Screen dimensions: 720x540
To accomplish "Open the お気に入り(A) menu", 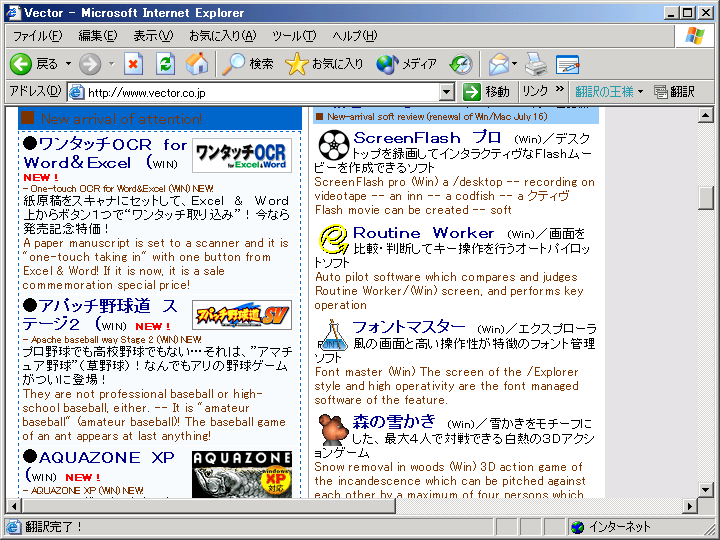I will pyautogui.click(x=223, y=36).
